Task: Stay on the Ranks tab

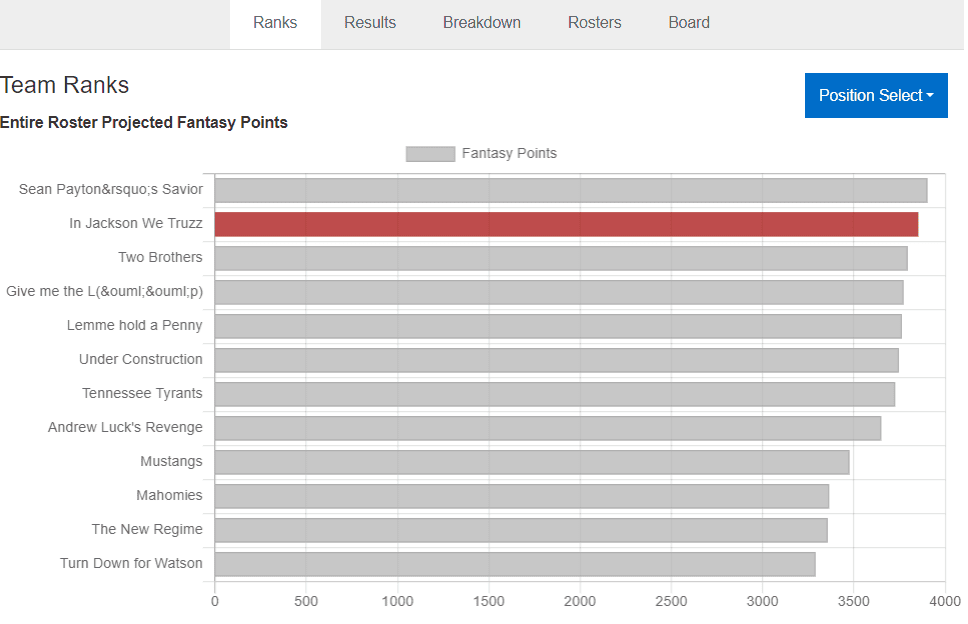Action: click(x=274, y=22)
